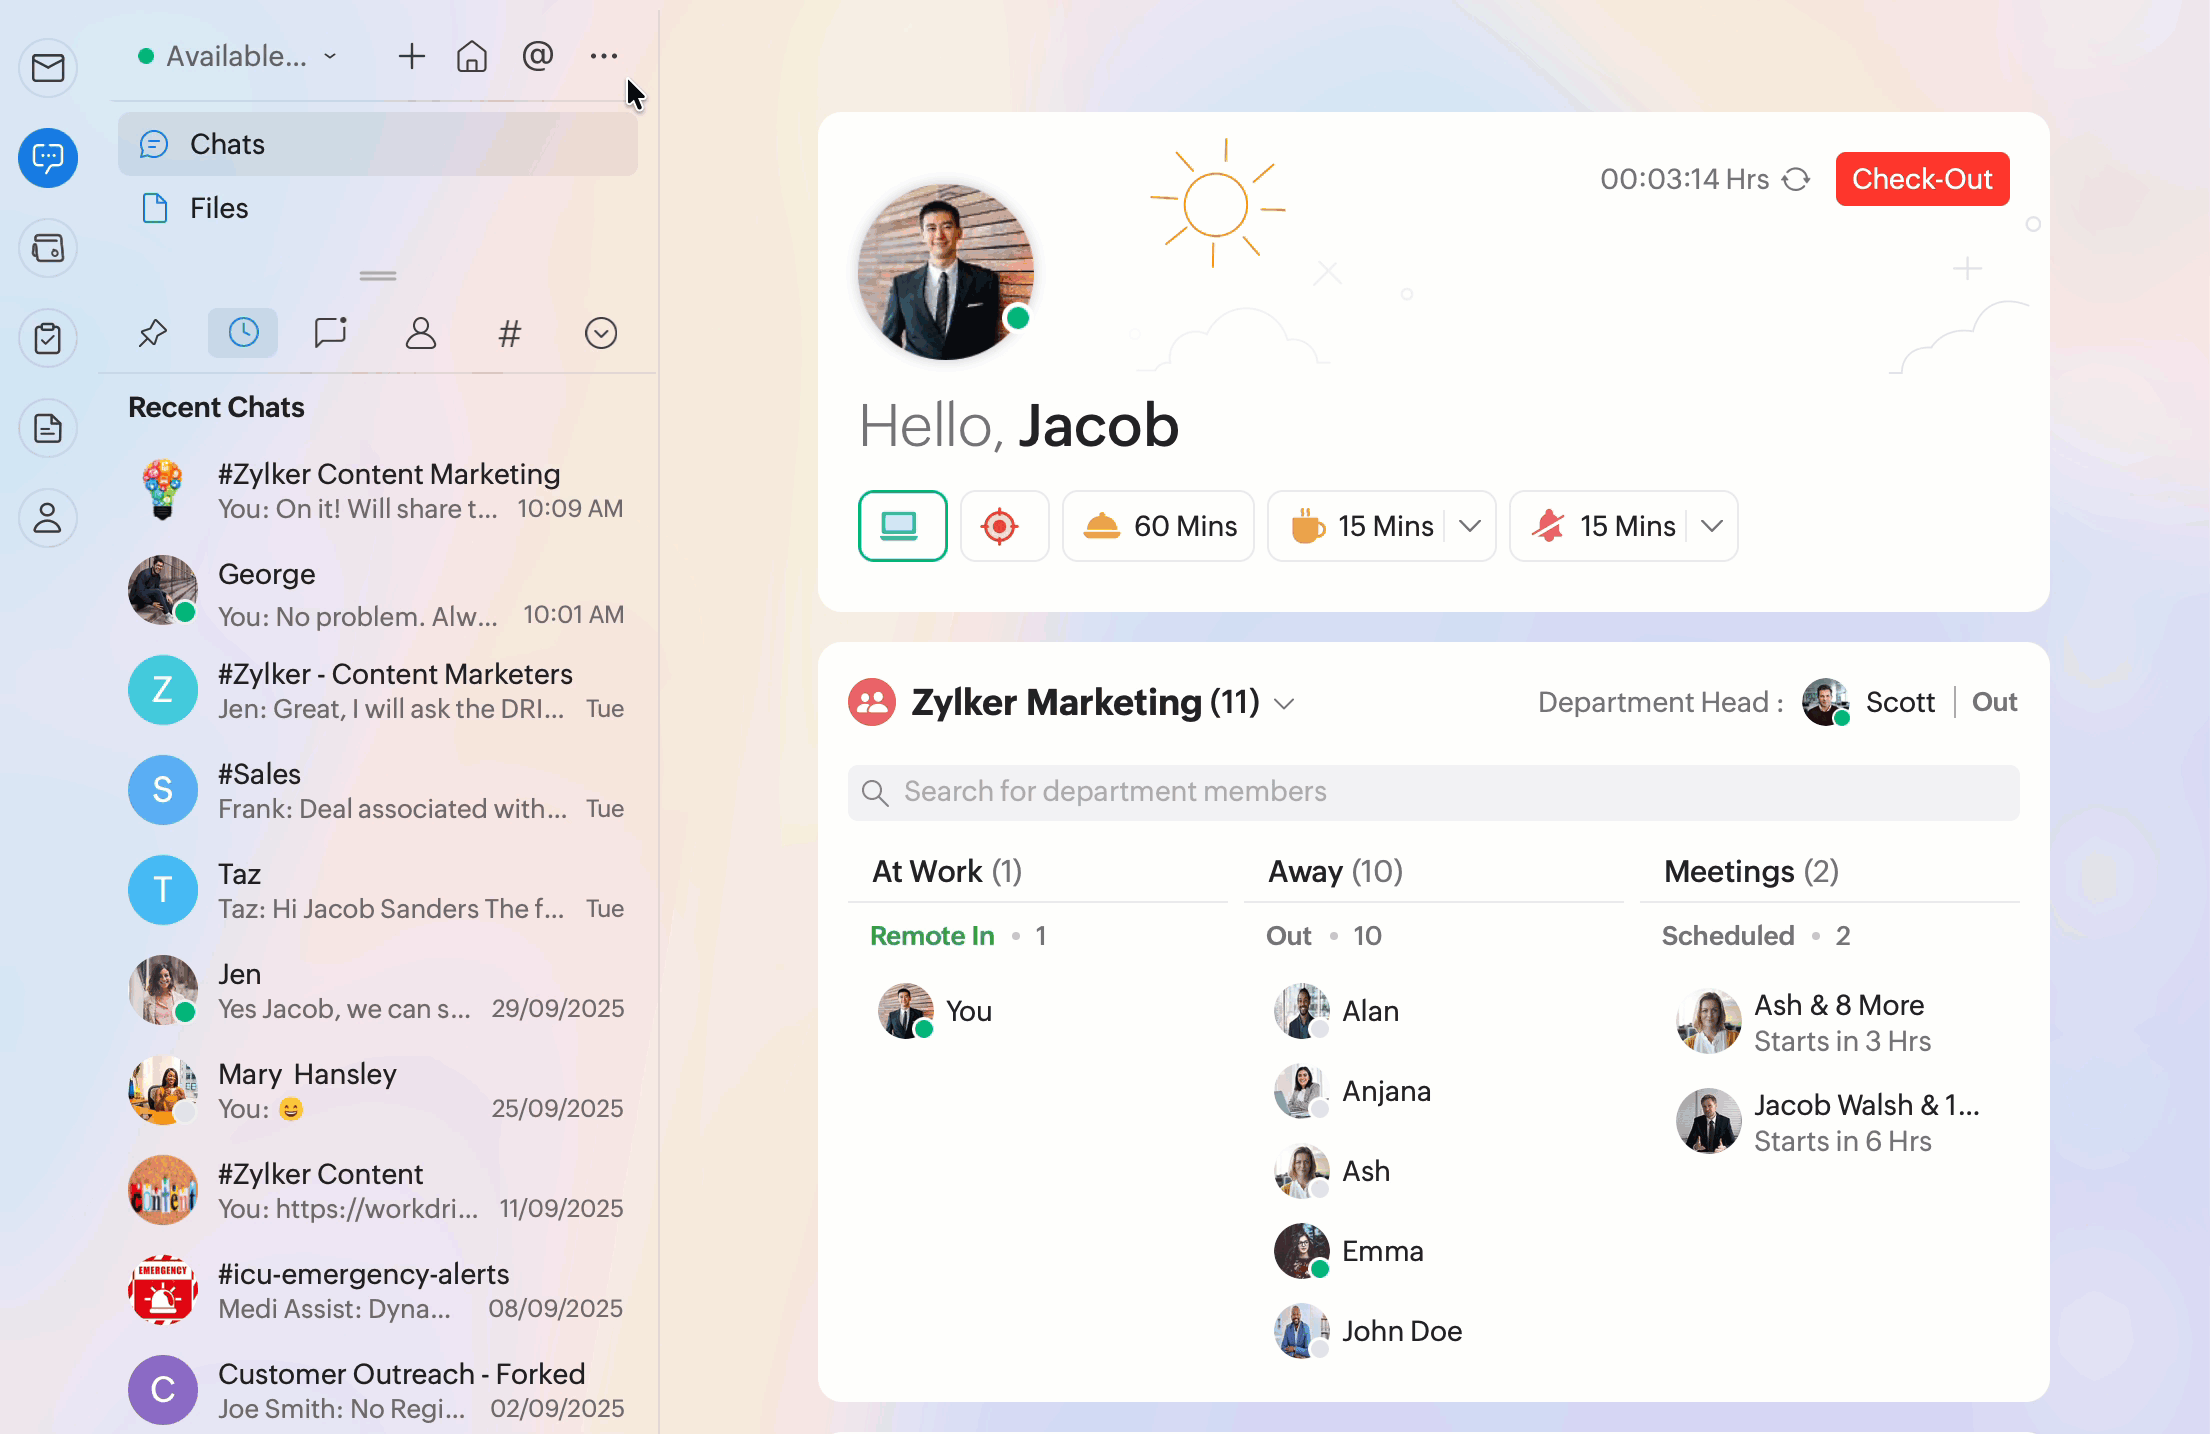Show pinned chats with the pin icon
2210x1434 pixels.
[152, 333]
